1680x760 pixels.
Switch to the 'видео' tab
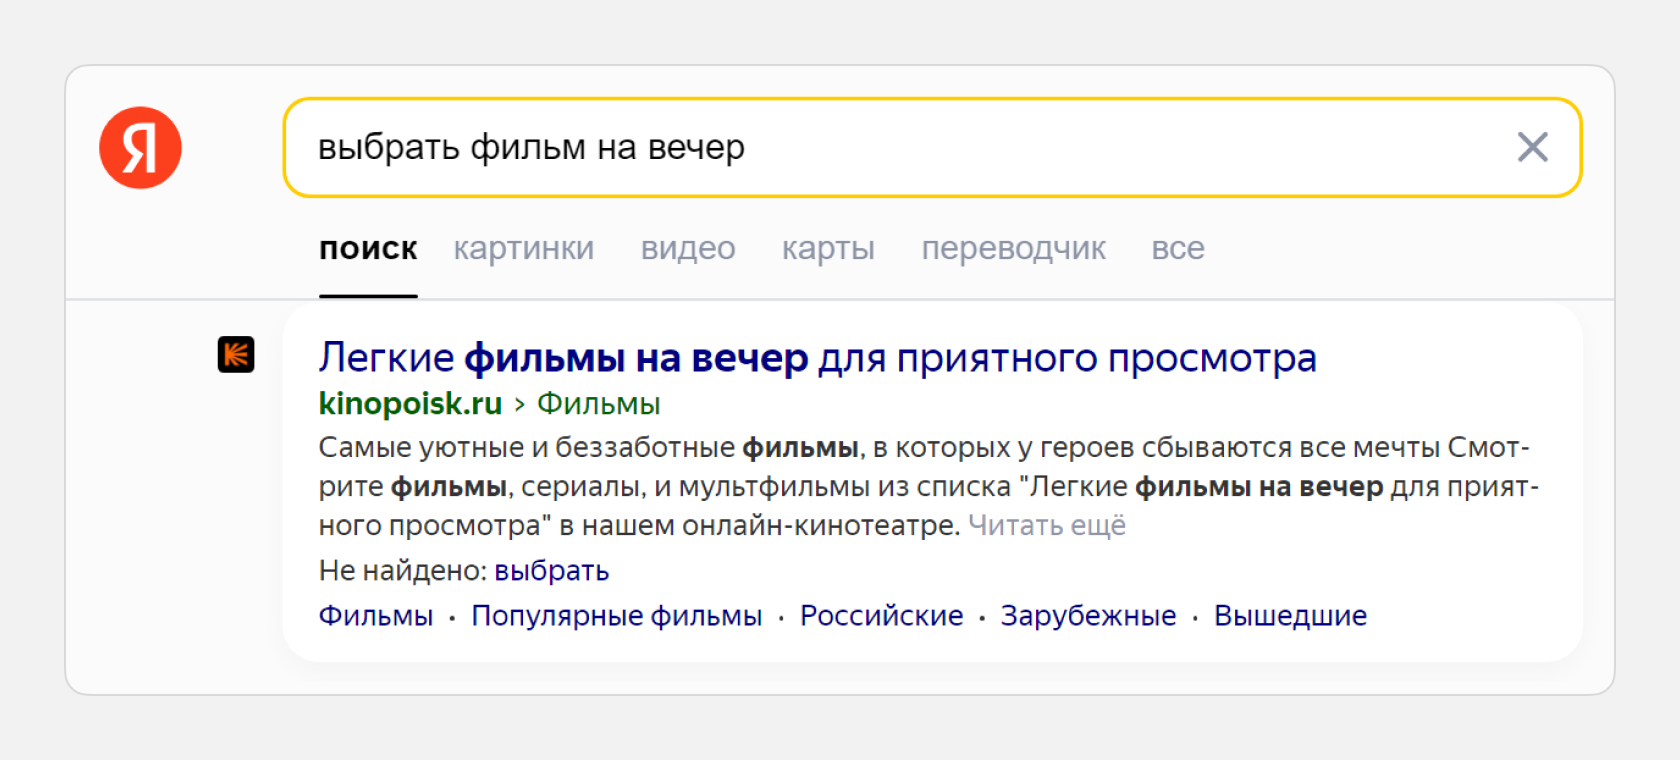pyautogui.click(x=688, y=248)
